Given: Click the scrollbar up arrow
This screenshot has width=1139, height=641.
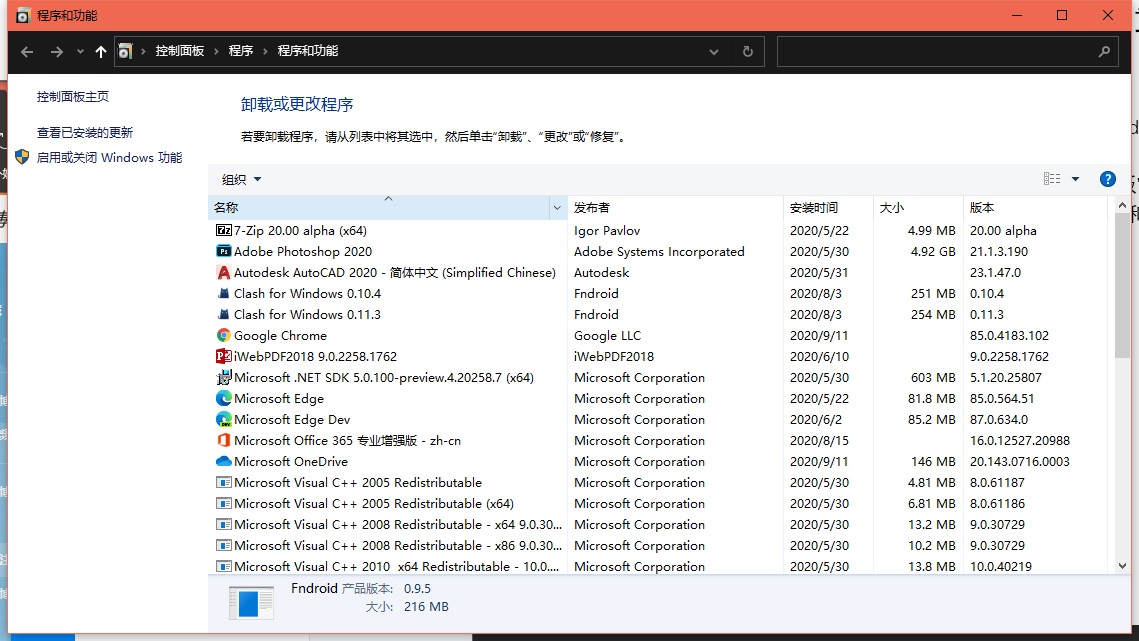Looking at the screenshot, I should tap(1122, 206).
